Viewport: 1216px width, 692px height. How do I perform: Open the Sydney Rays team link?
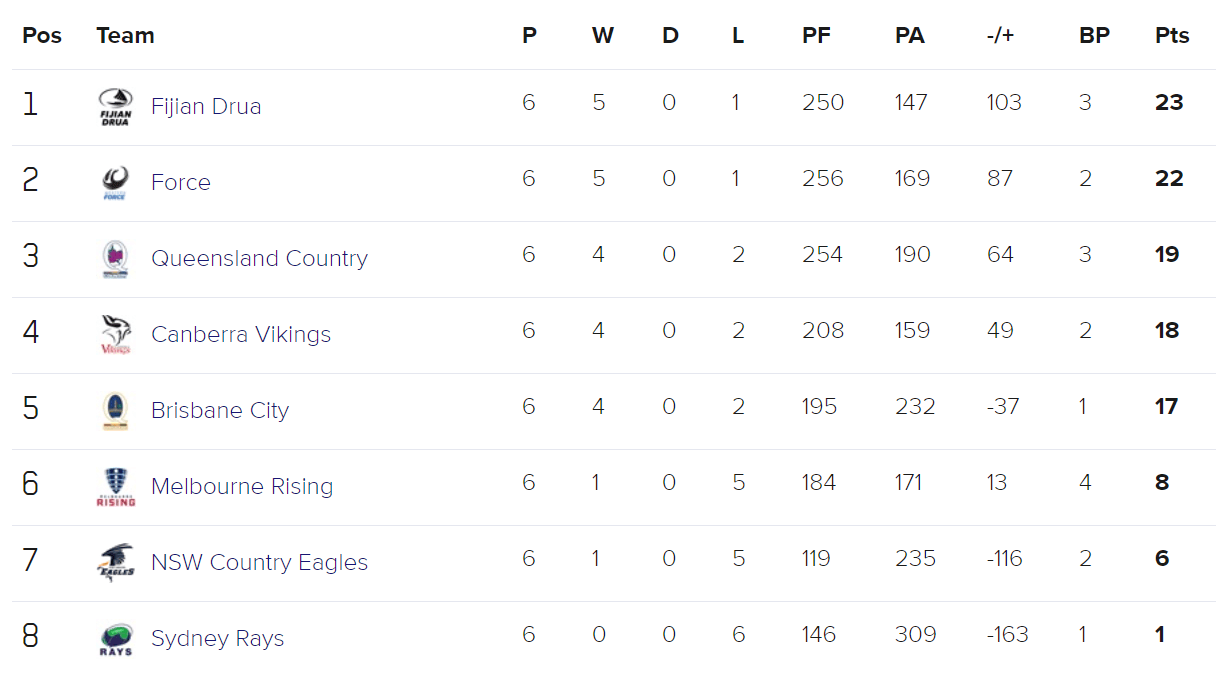coord(218,639)
